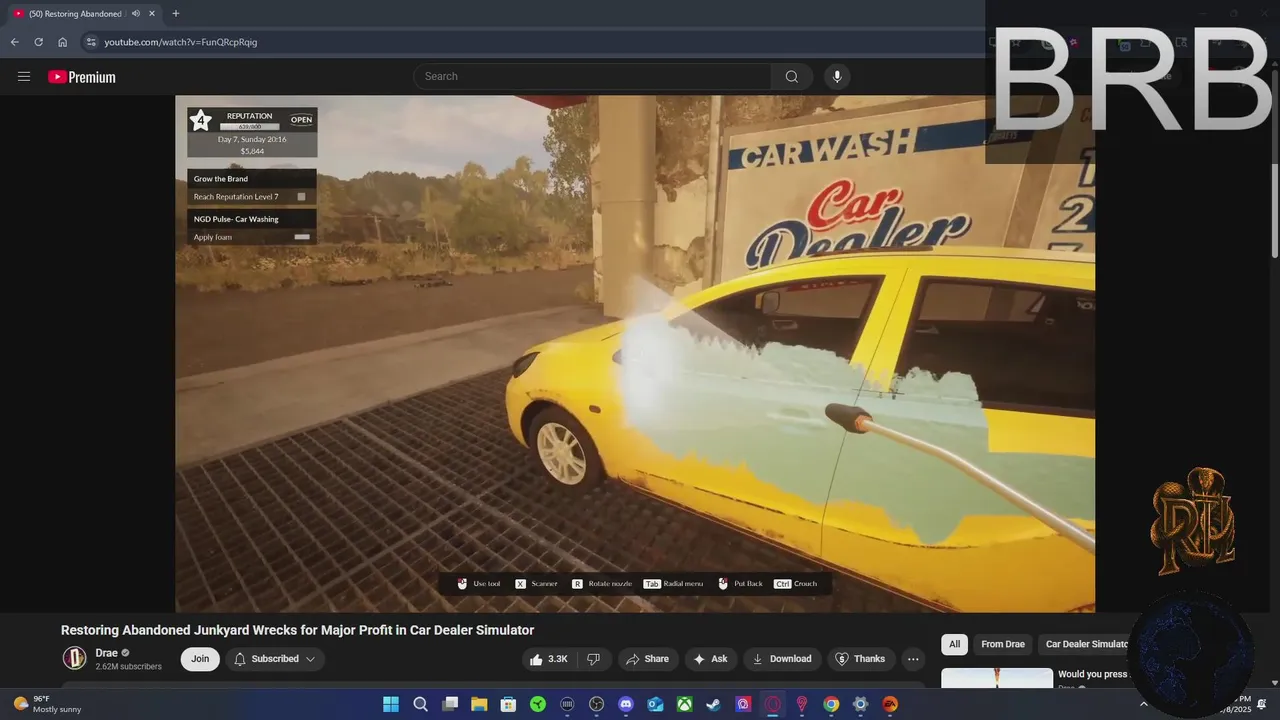View site information icon in address bar
The width and height of the screenshot is (1280, 720).
point(90,42)
